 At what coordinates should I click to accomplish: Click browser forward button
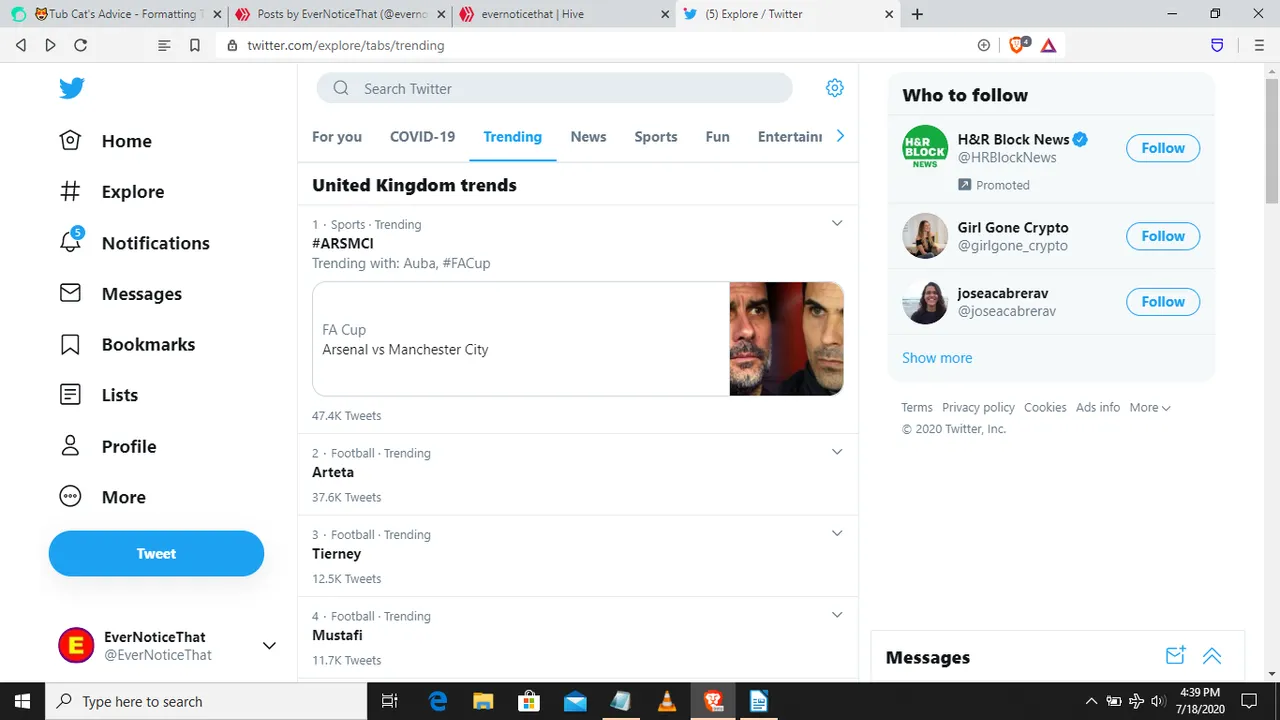click(50, 45)
